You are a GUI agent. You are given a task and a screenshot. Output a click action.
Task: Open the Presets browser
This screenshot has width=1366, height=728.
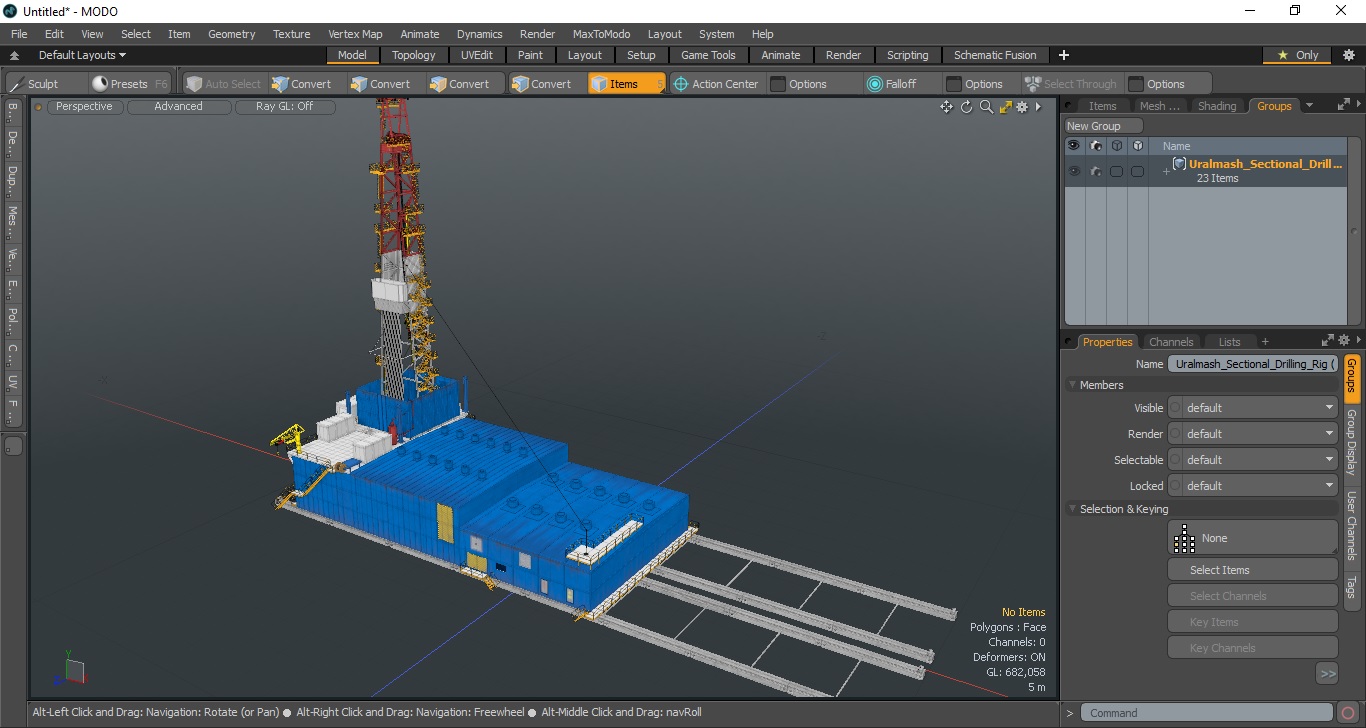point(129,84)
